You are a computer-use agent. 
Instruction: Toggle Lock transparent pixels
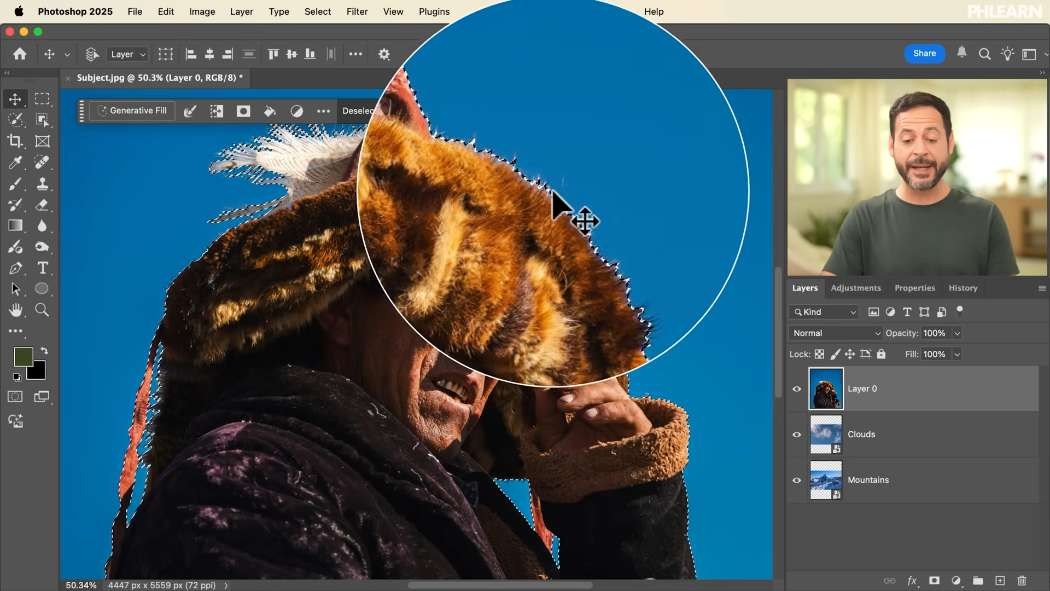coord(820,354)
